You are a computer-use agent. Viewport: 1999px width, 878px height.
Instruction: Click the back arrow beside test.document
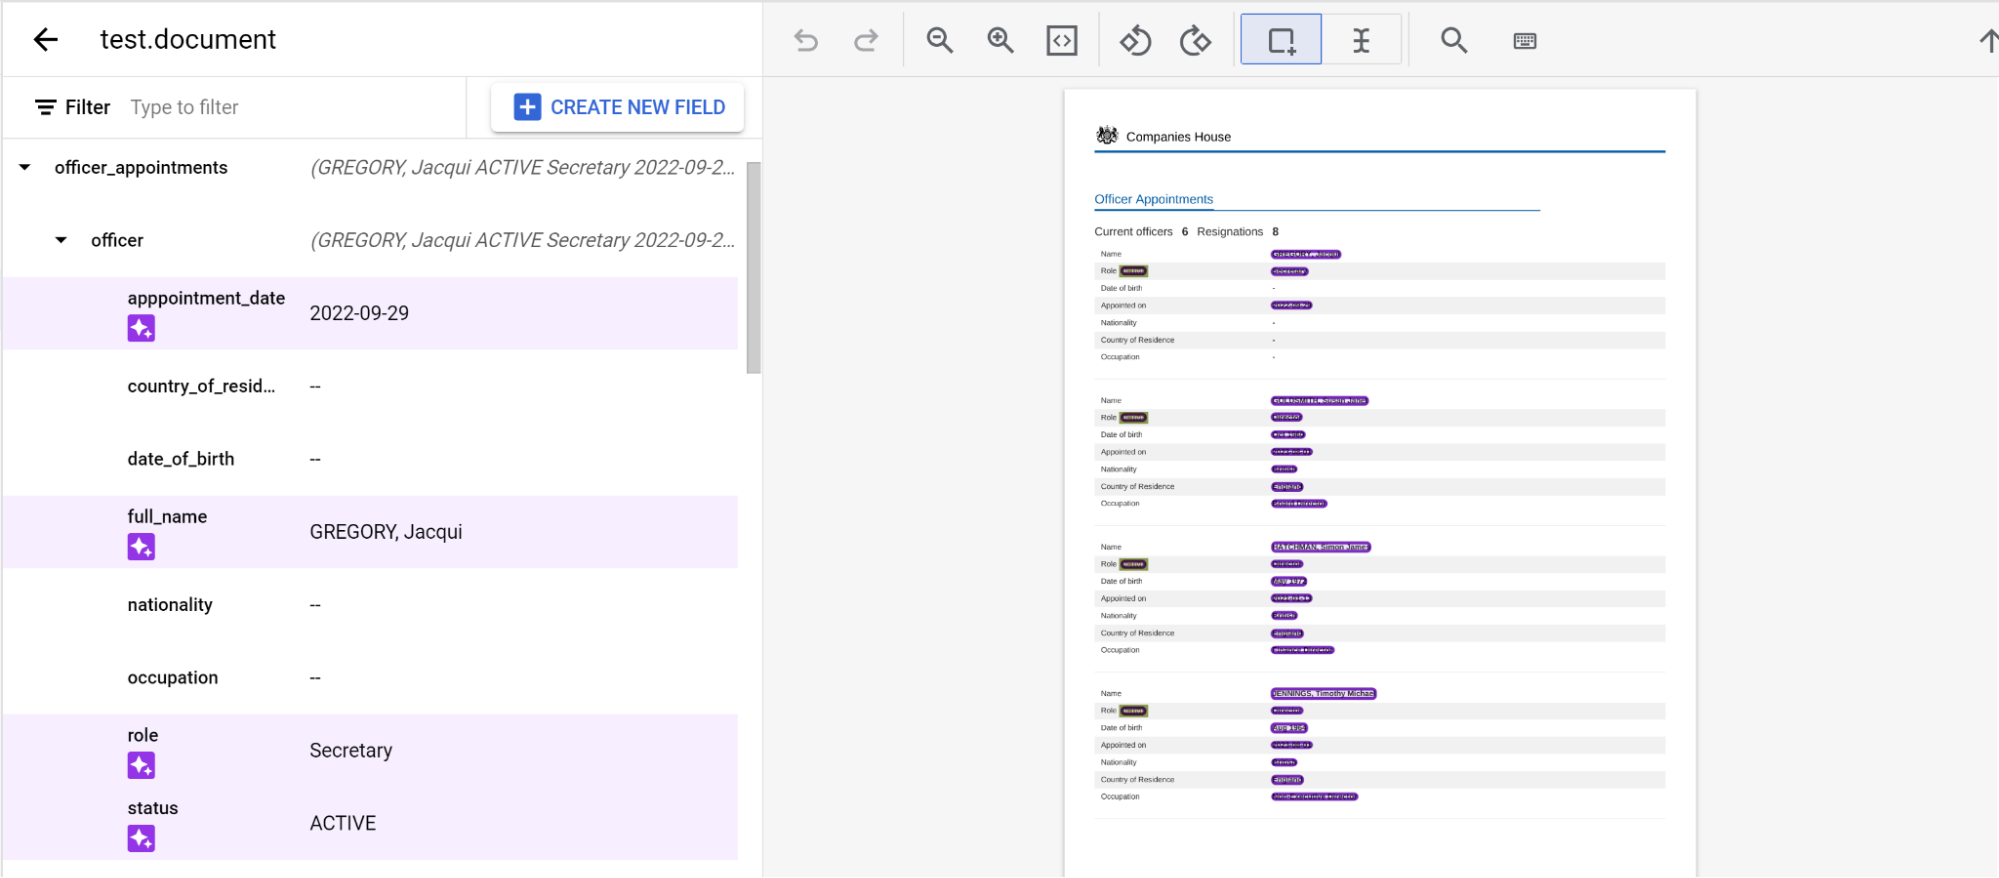pyautogui.click(x=46, y=40)
